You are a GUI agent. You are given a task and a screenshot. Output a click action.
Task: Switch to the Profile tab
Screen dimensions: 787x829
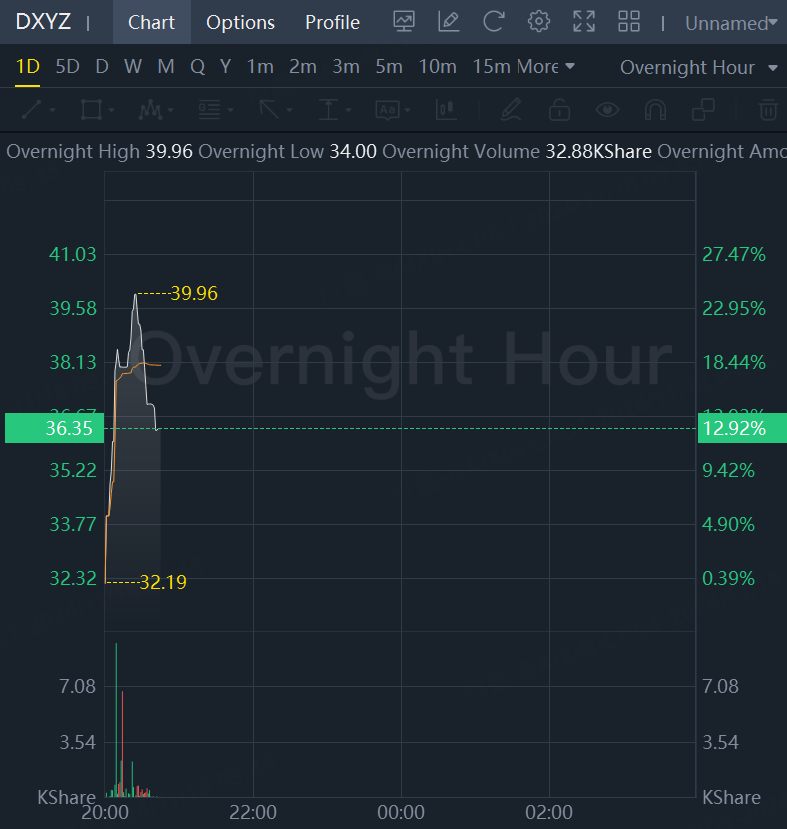(x=332, y=22)
